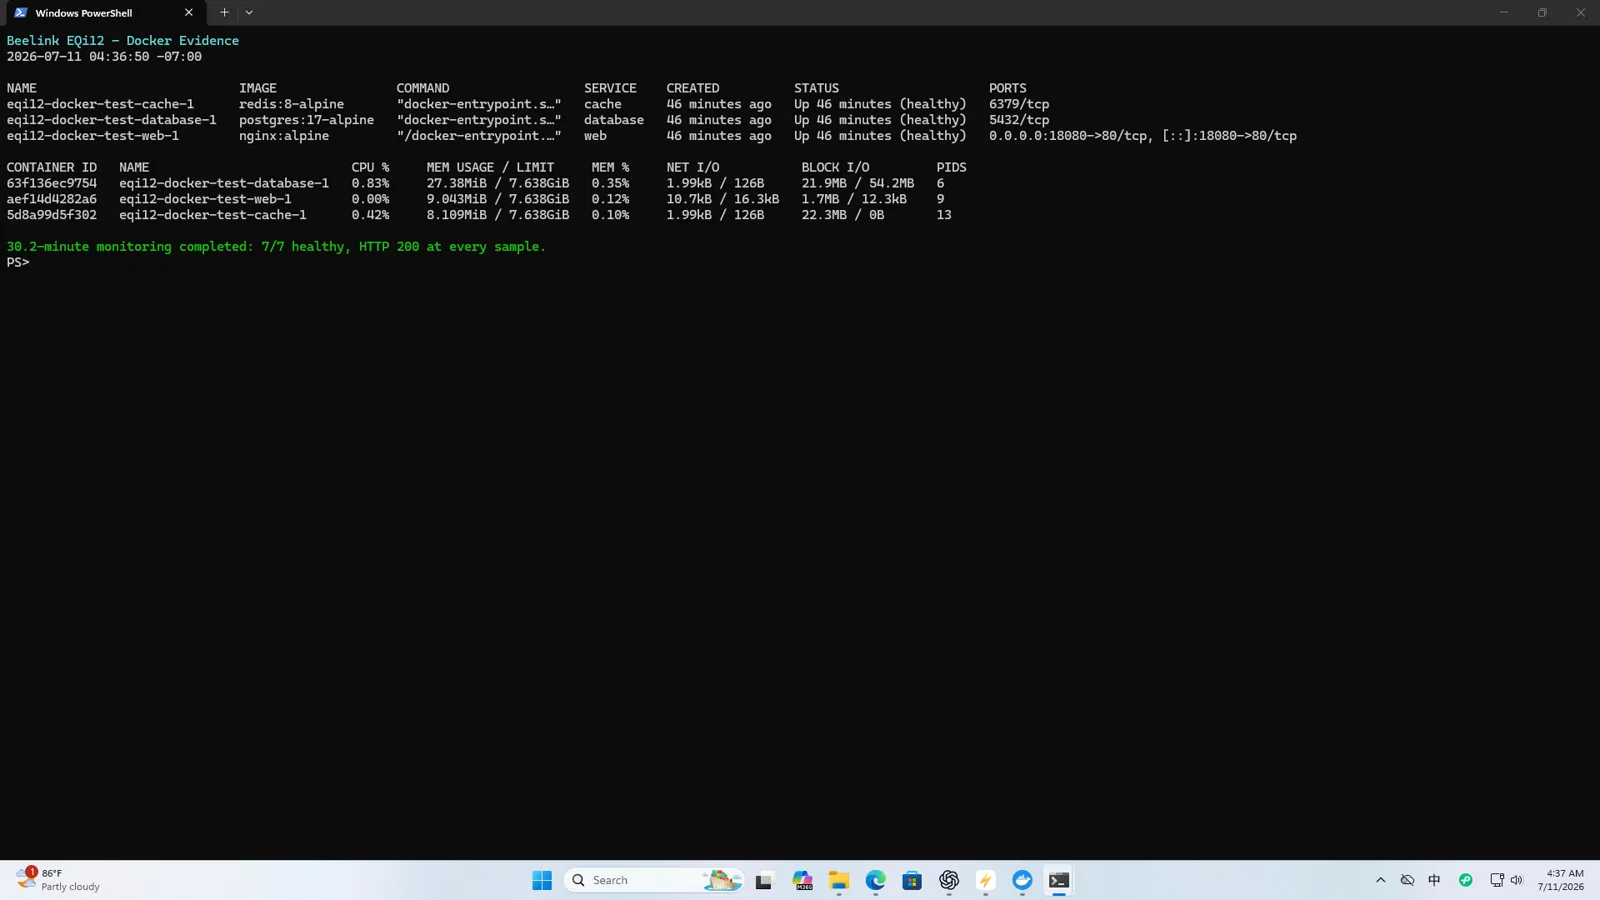Switch the Chinese input method indicator
The height and width of the screenshot is (900, 1600).
(x=1434, y=880)
